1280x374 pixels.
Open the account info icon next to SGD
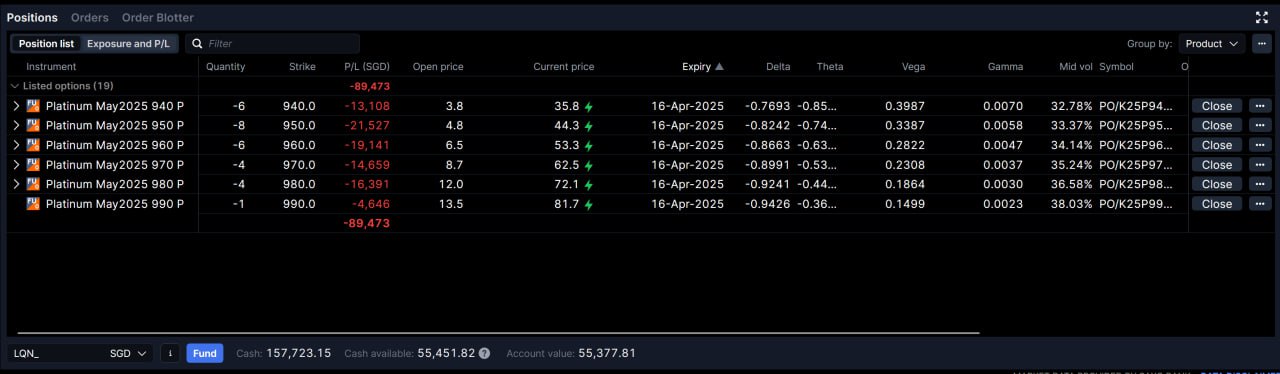click(170, 353)
